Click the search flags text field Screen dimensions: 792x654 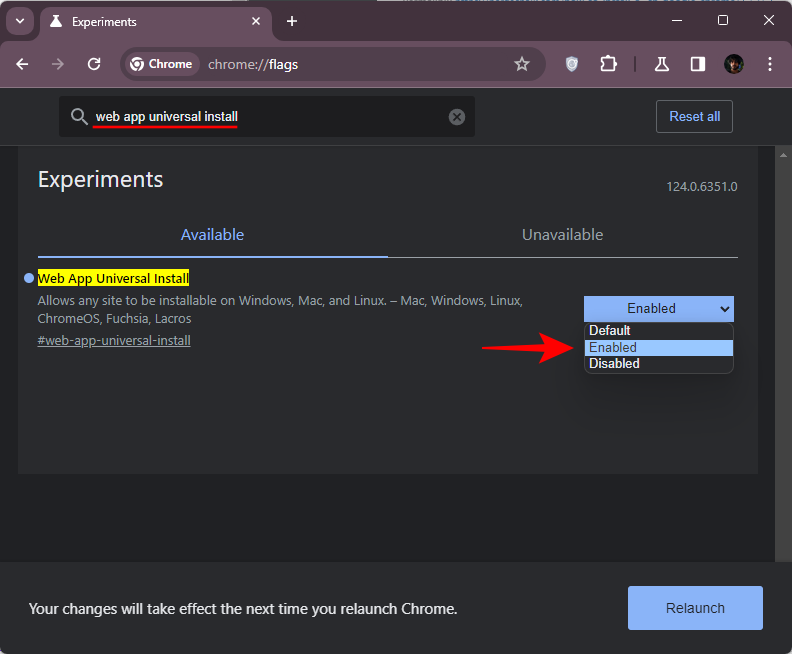tap(267, 117)
